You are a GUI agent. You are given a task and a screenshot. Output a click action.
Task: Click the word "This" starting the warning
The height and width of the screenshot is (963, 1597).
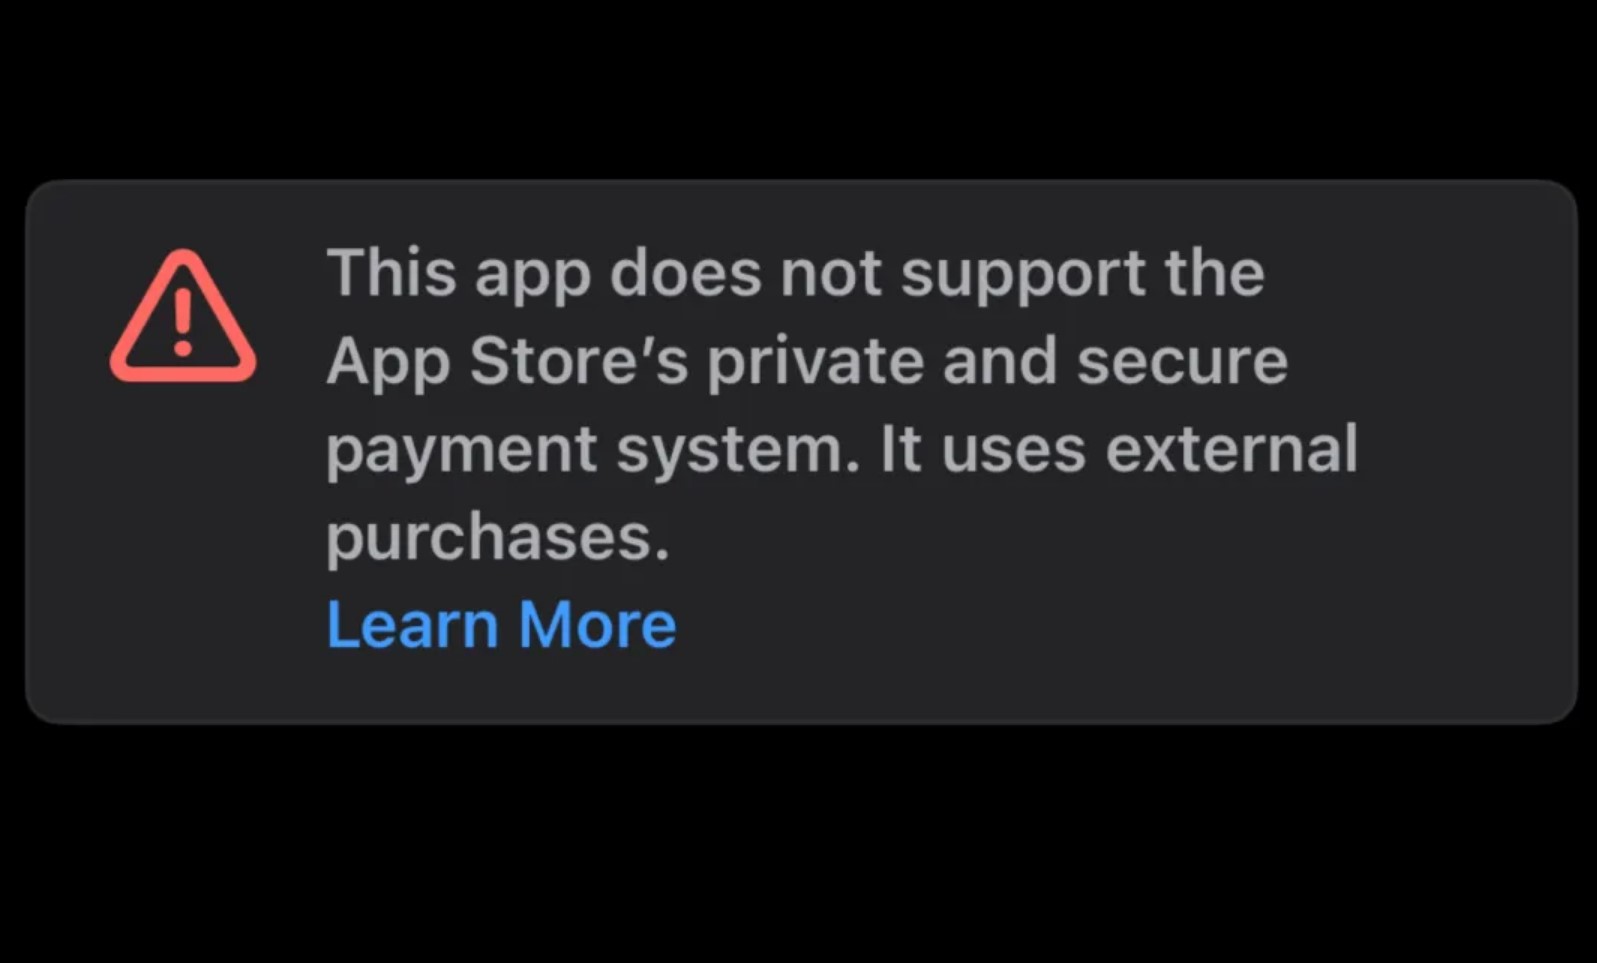click(x=391, y=272)
